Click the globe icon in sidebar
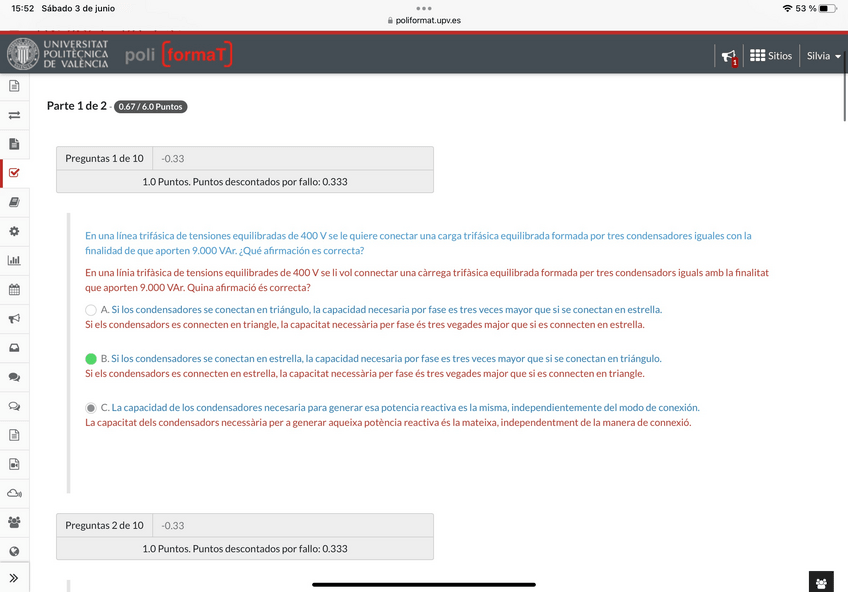The width and height of the screenshot is (848, 592). click(x=14, y=551)
